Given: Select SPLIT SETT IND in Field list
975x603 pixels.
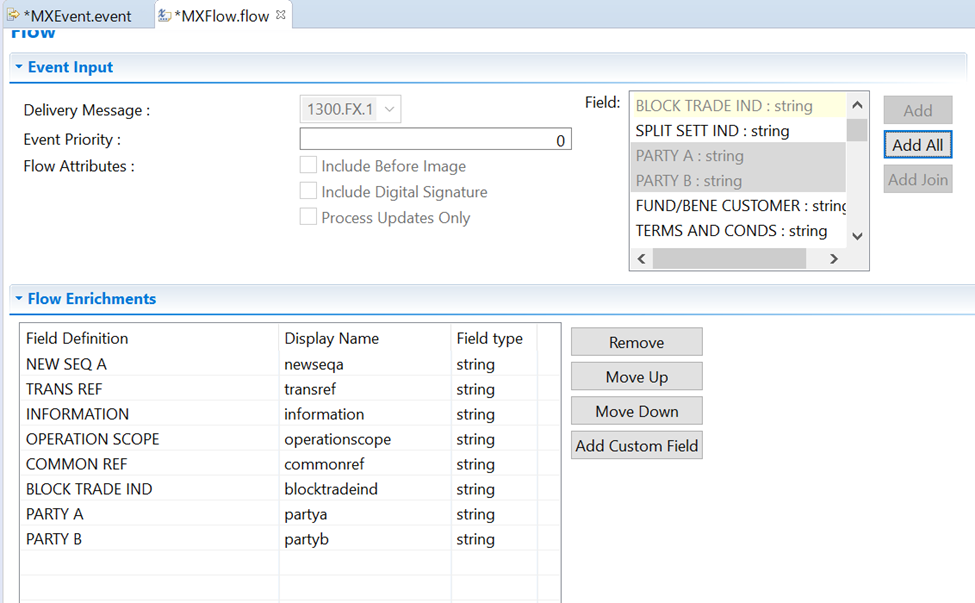Looking at the screenshot, I should [x=712, y=131].
